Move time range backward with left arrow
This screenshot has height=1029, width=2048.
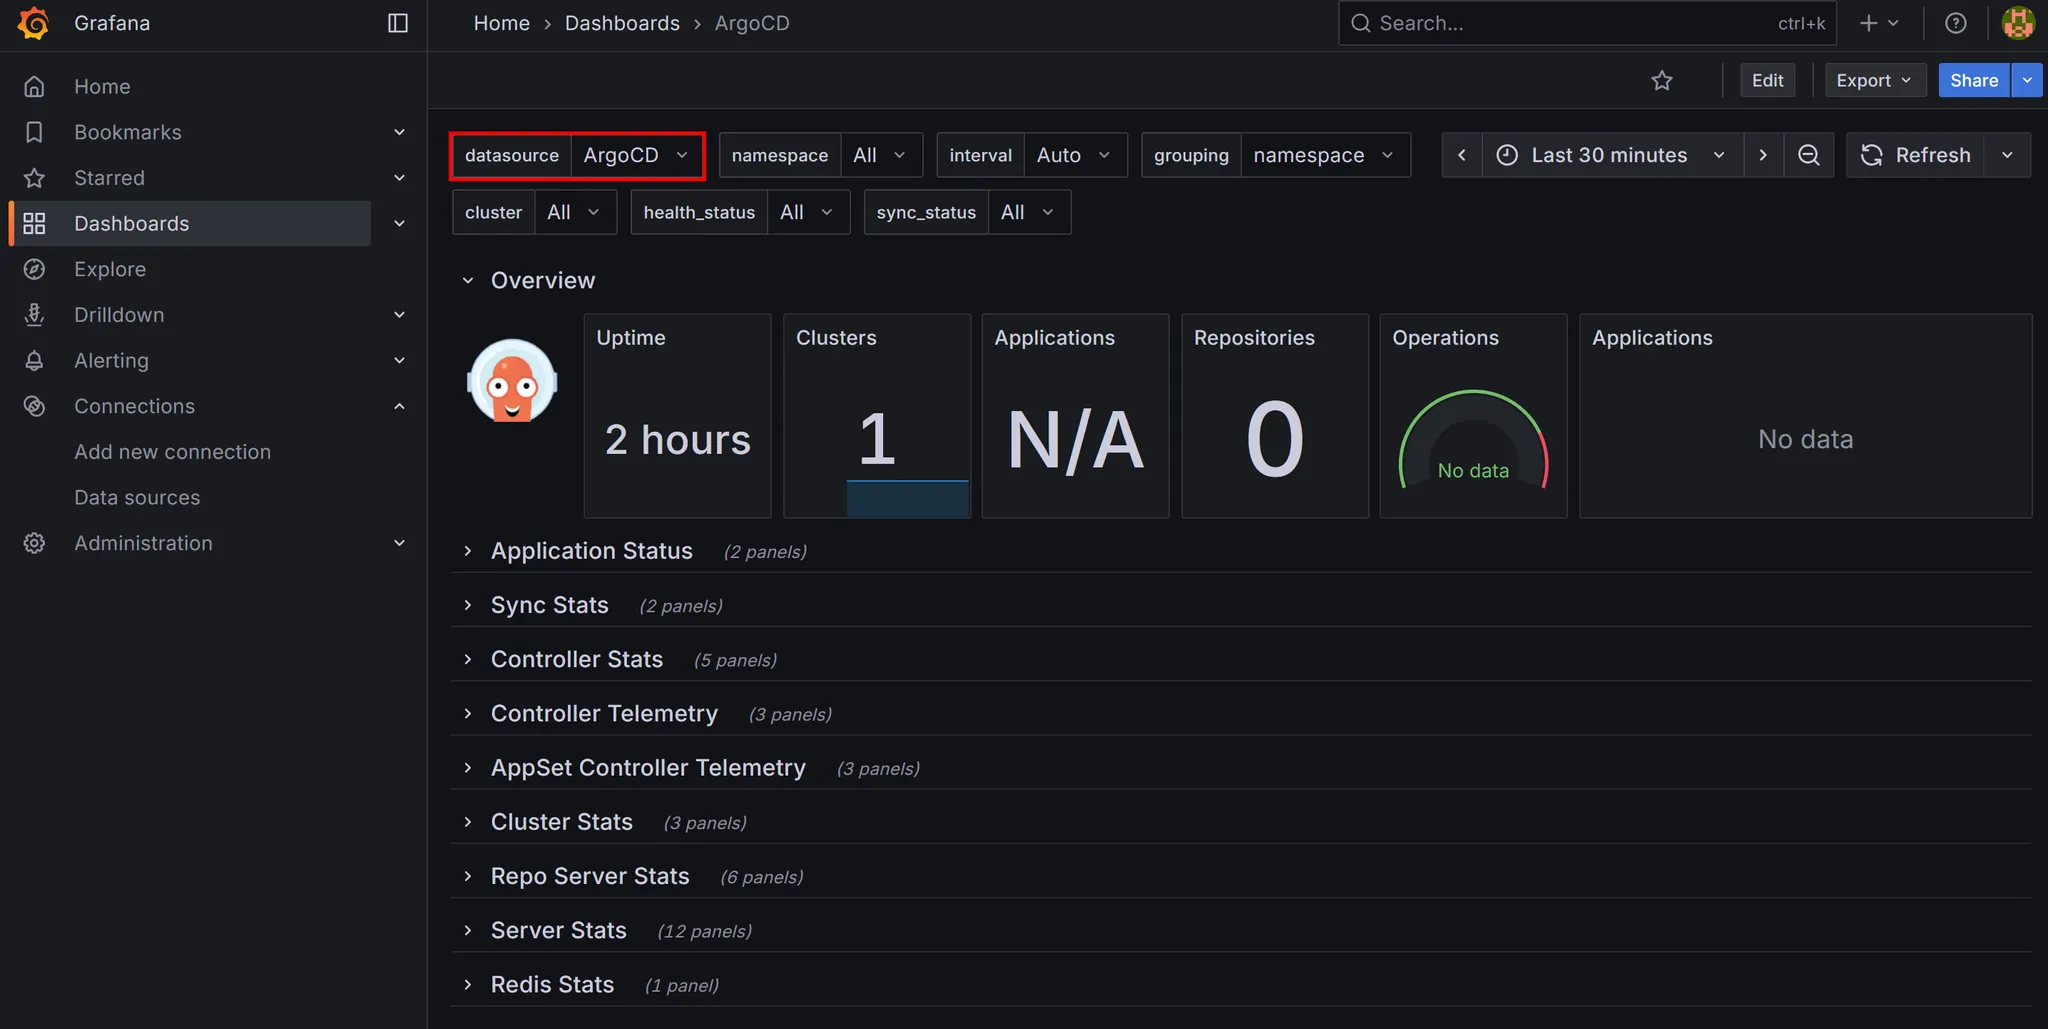point(1462,155)
